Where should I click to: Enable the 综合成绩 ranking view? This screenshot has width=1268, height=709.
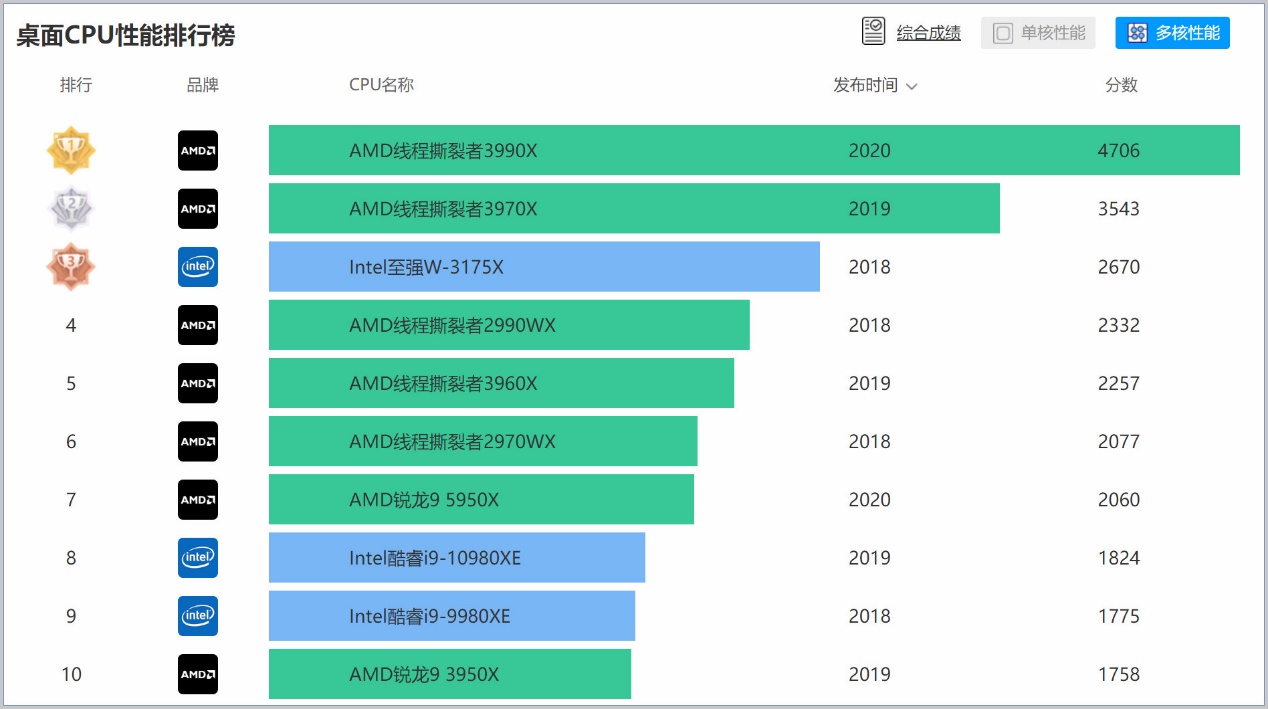(x=929, y=31)
